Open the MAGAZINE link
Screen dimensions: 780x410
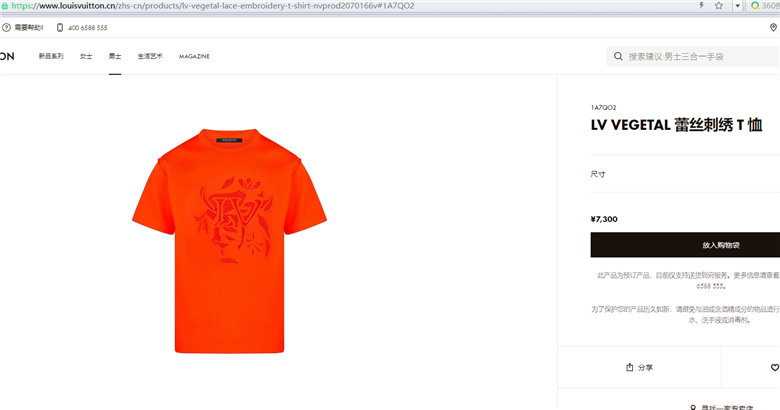(x=194, y=57)
